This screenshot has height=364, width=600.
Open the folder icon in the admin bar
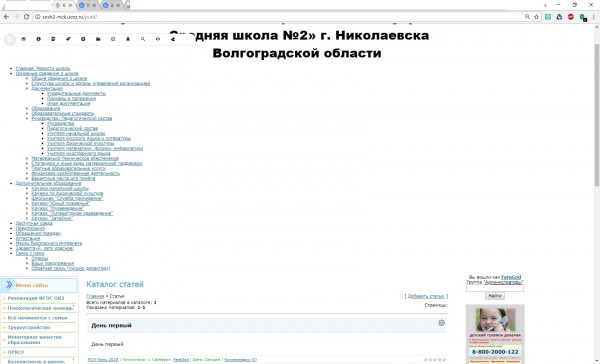[98, 39]
